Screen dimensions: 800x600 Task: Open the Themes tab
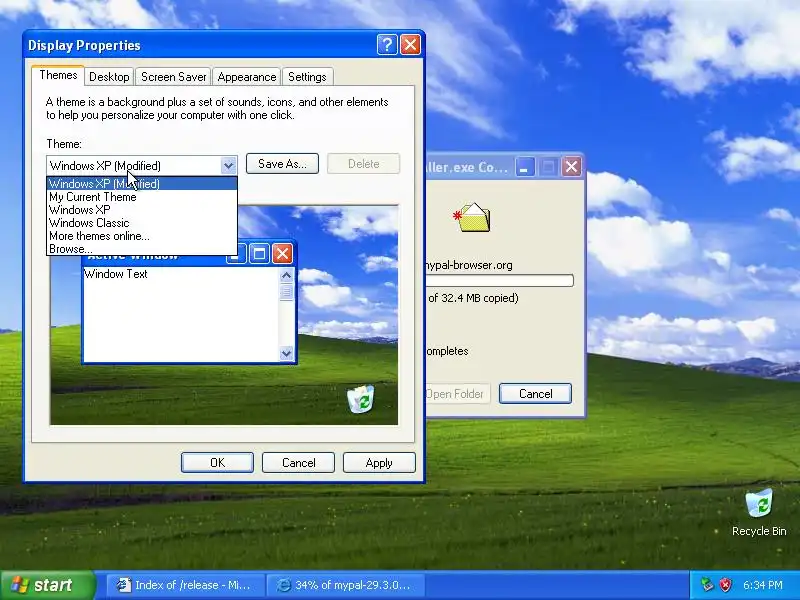click(x=58, y=75)
